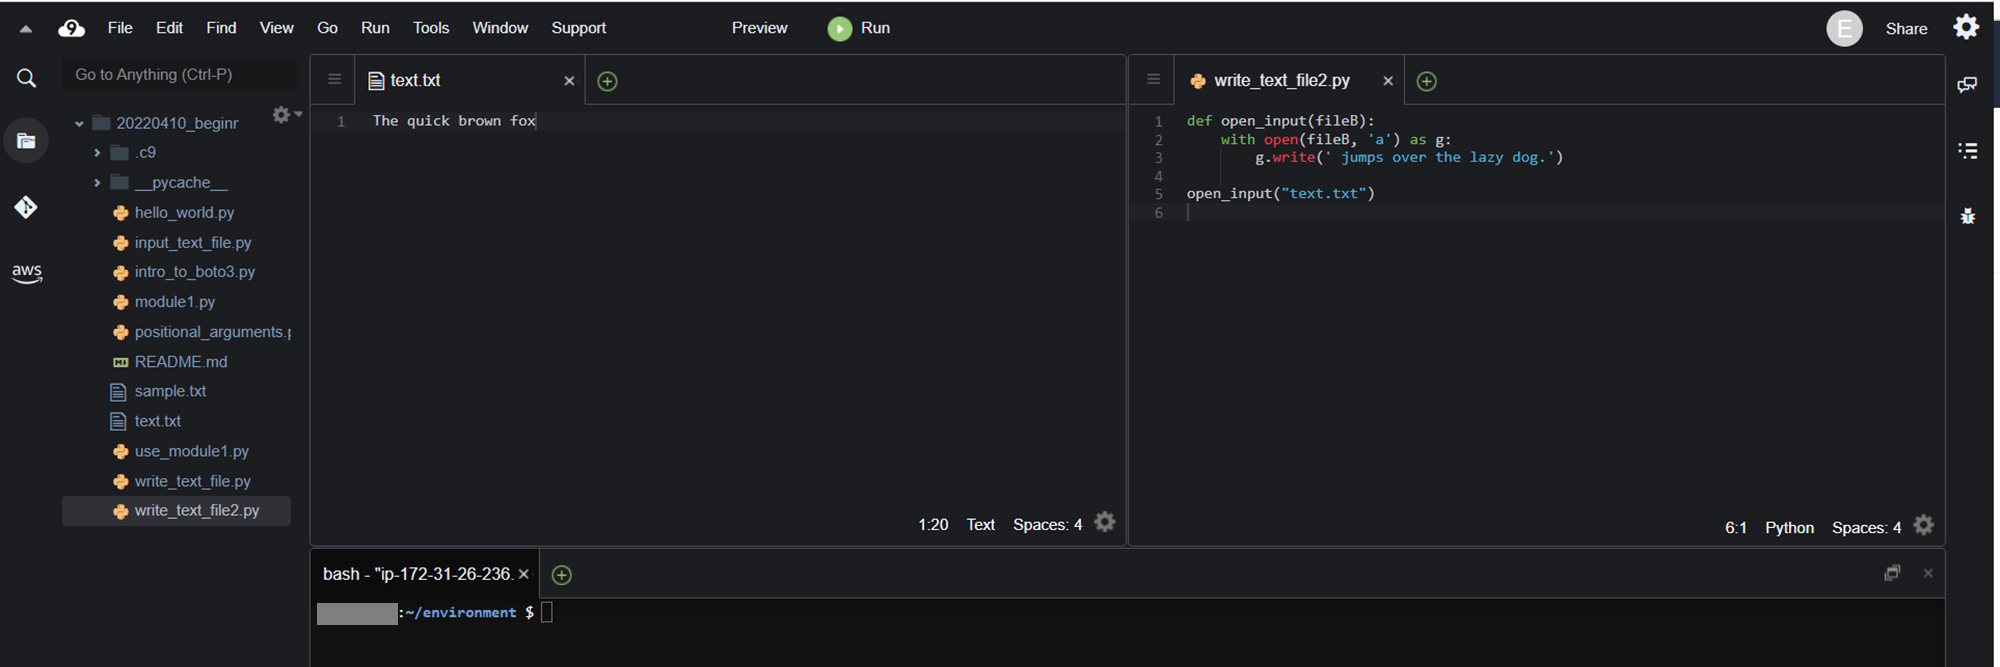
Task: Open preferences gear icon at top right
Action: (x=1966, y=27)
